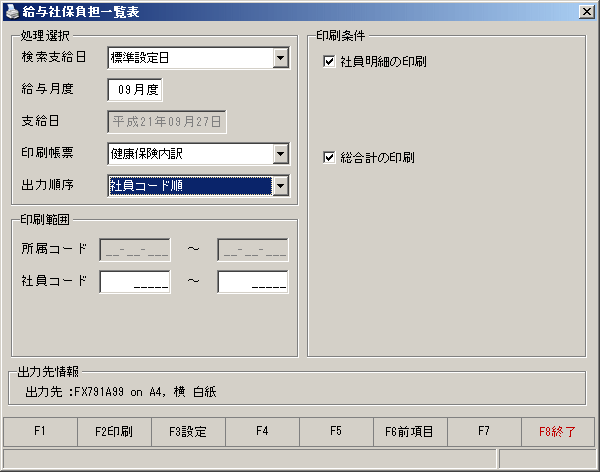Close the 給与社保負担一覧表 window
The width and height of the screenshot is (600, 472).
587,12
